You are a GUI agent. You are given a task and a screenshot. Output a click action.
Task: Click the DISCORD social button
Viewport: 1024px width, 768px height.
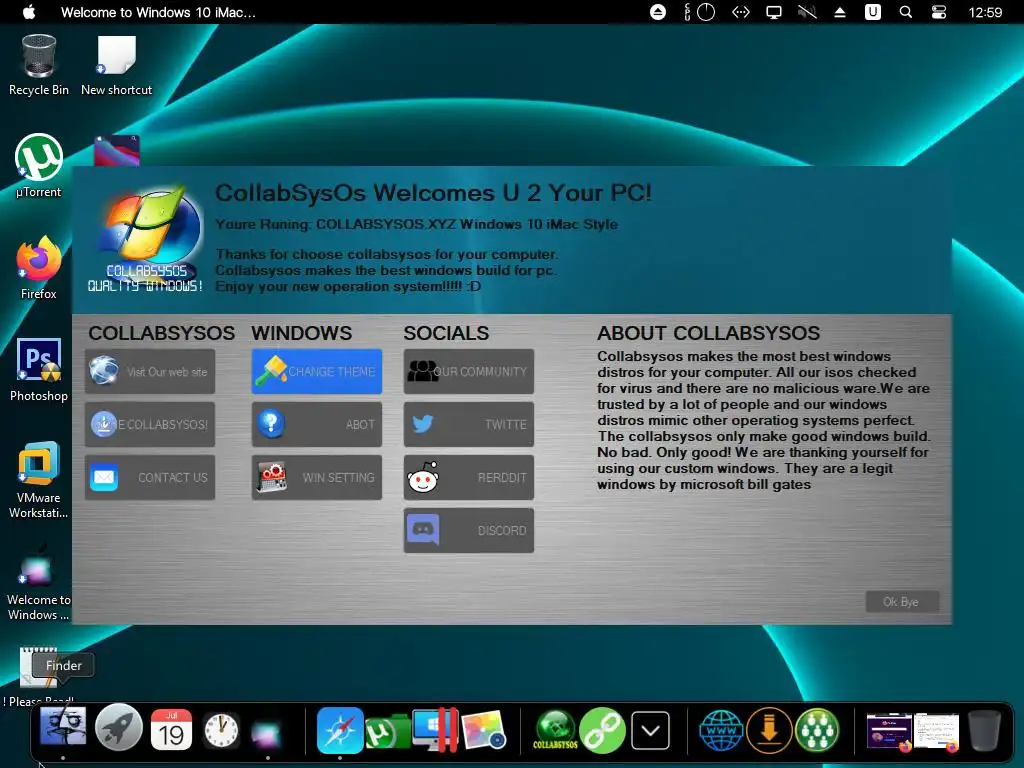pyautogui.click(x=469, y=530)
